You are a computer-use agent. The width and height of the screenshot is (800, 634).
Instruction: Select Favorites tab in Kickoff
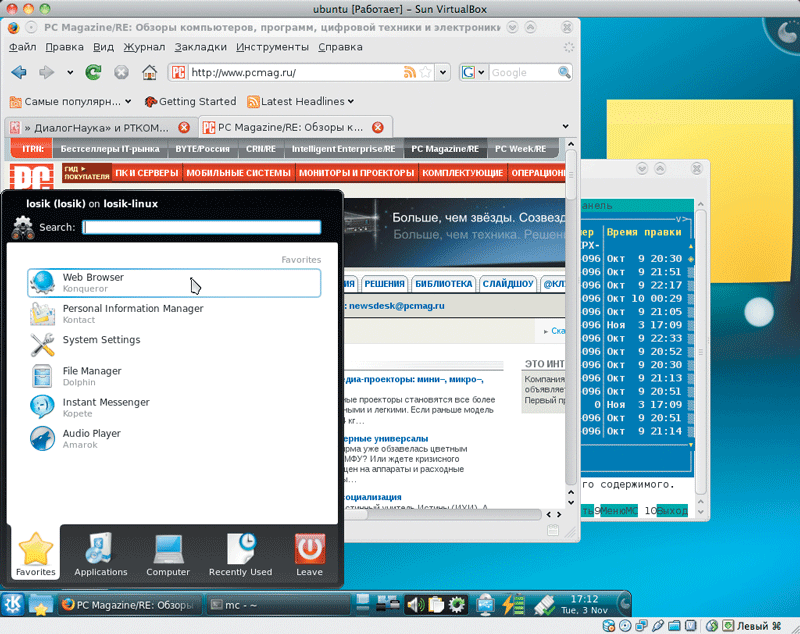click(35, 554)
